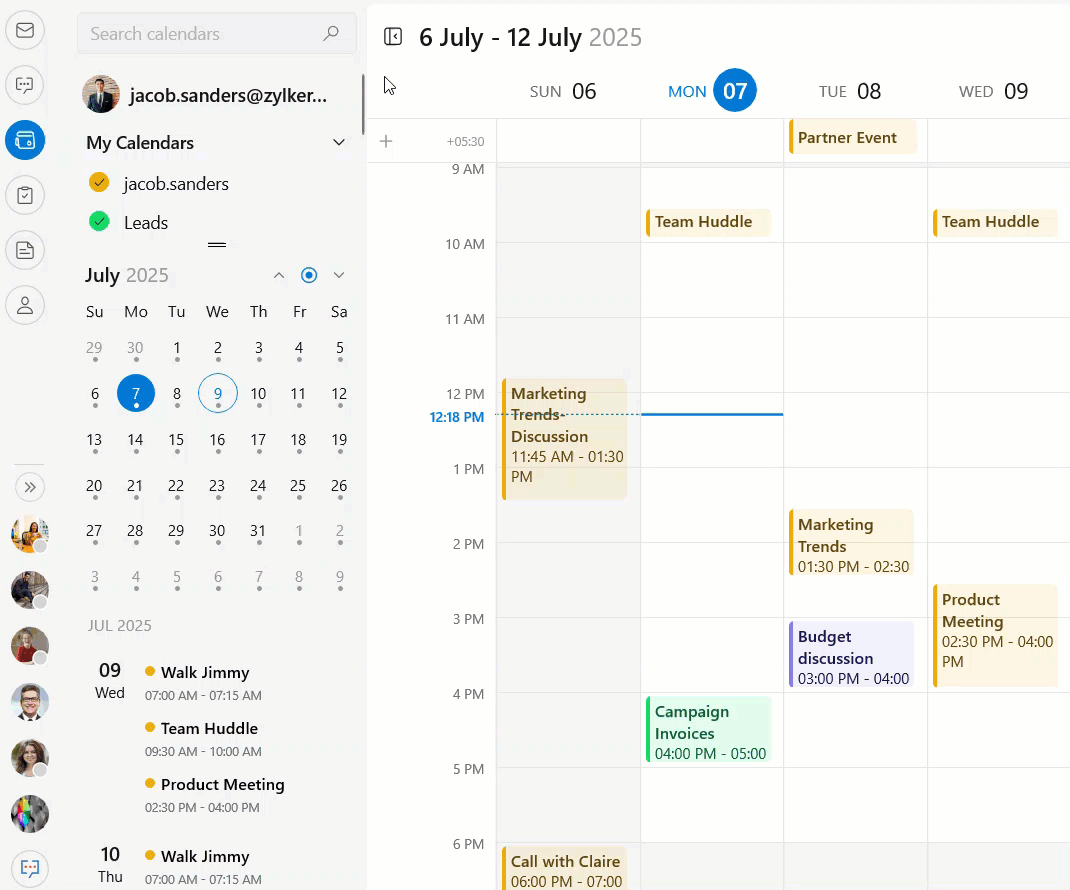1070x890 pixels.
Task: Click the panel resize handle below Leads
Action: 217,244
